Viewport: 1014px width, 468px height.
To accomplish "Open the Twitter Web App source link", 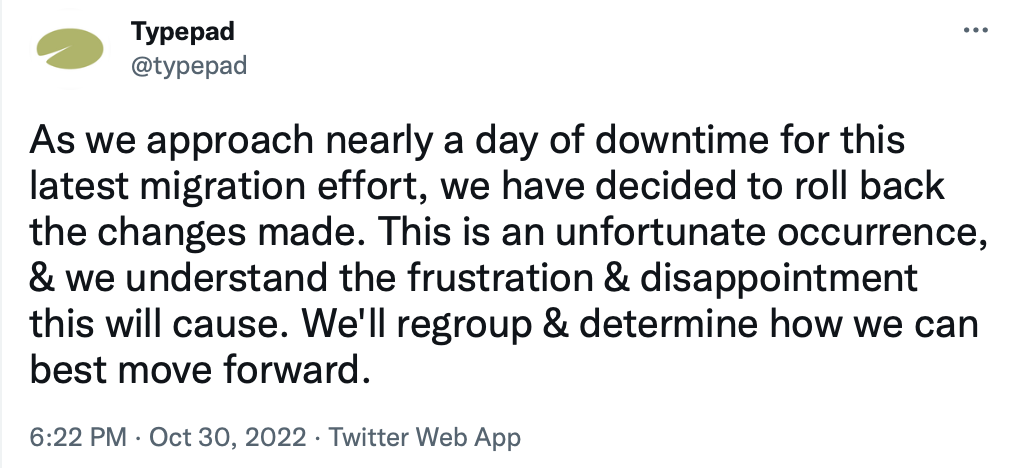I will coord(424,437).
